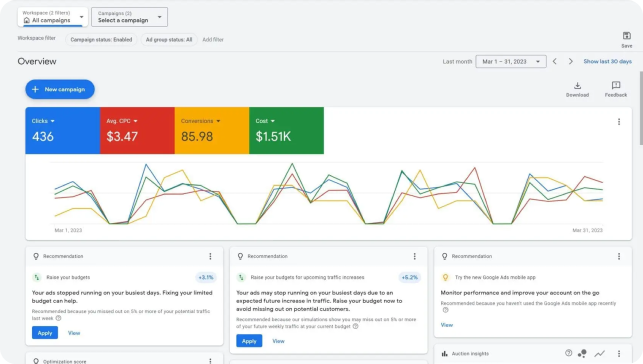
Task: Apply the upcoming traffic increases budget recommendation
Action: [249, 341]
